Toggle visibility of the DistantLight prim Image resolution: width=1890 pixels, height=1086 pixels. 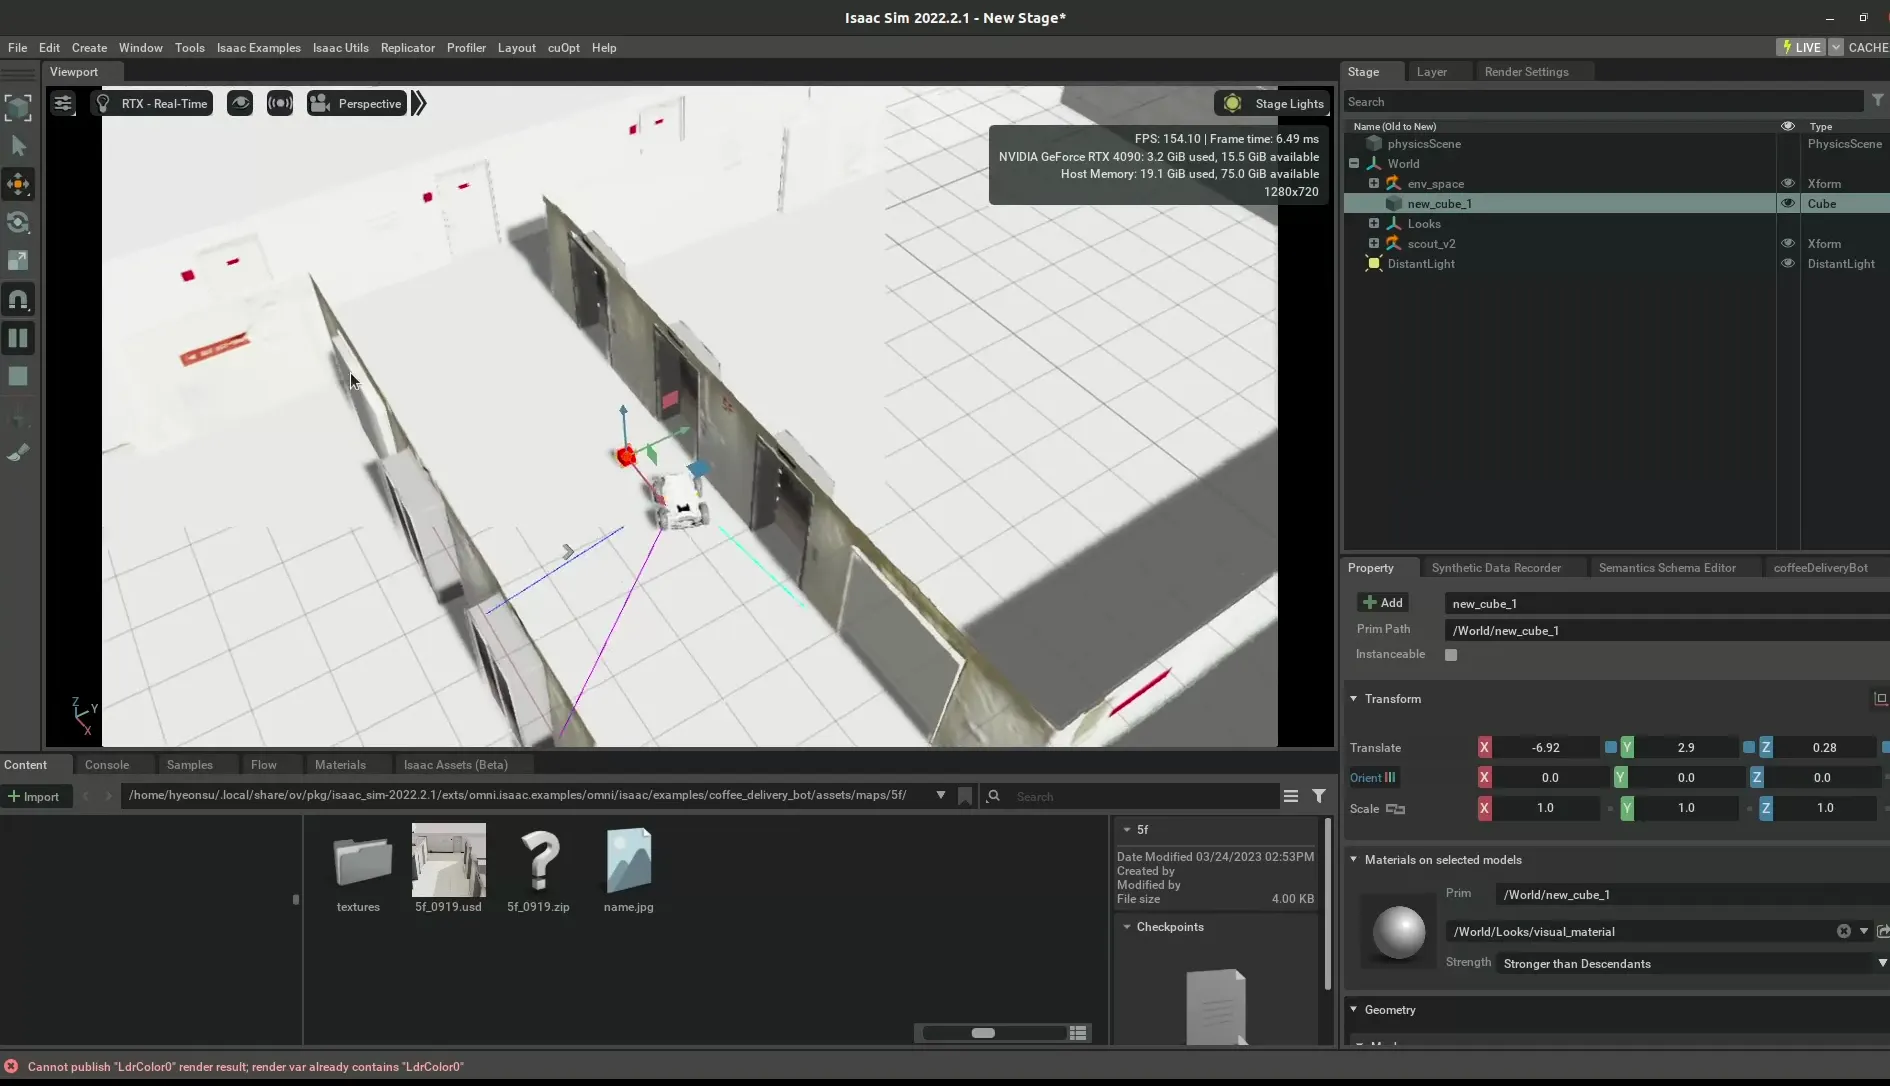[1787, 263]
